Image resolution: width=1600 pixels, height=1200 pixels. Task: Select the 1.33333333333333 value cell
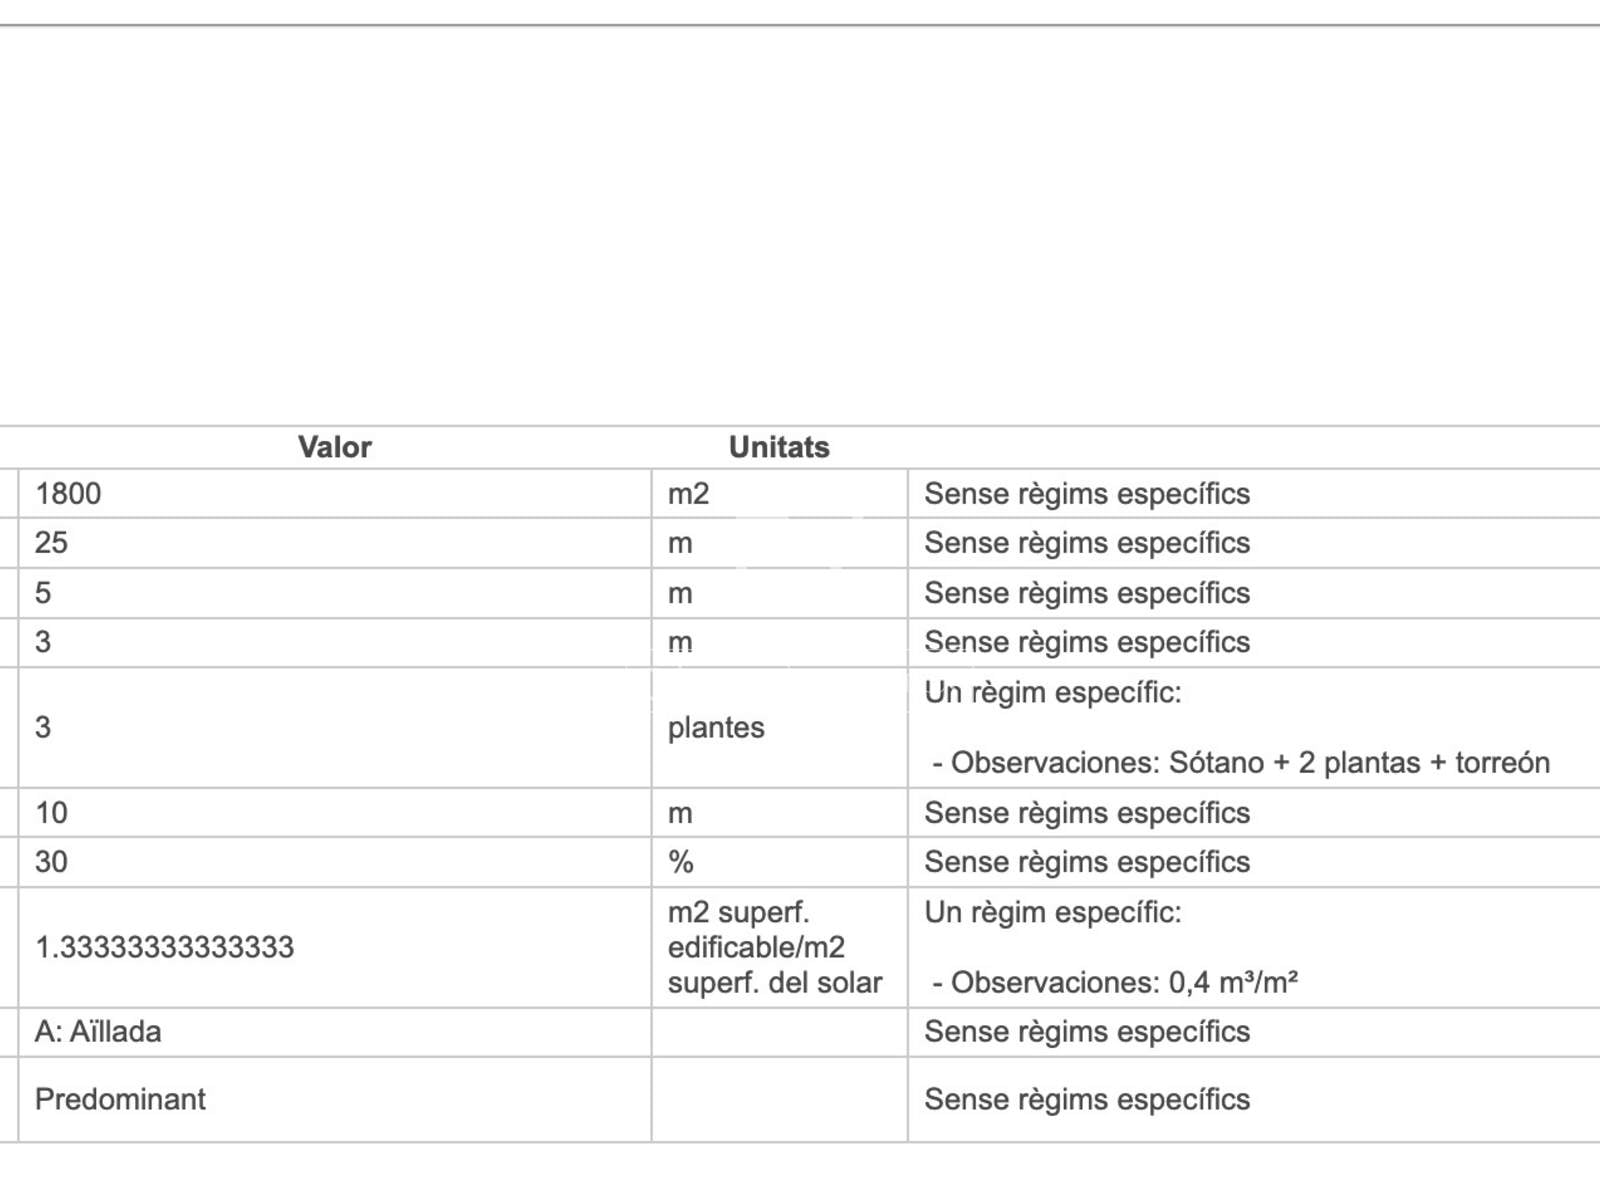pos(335,947)
